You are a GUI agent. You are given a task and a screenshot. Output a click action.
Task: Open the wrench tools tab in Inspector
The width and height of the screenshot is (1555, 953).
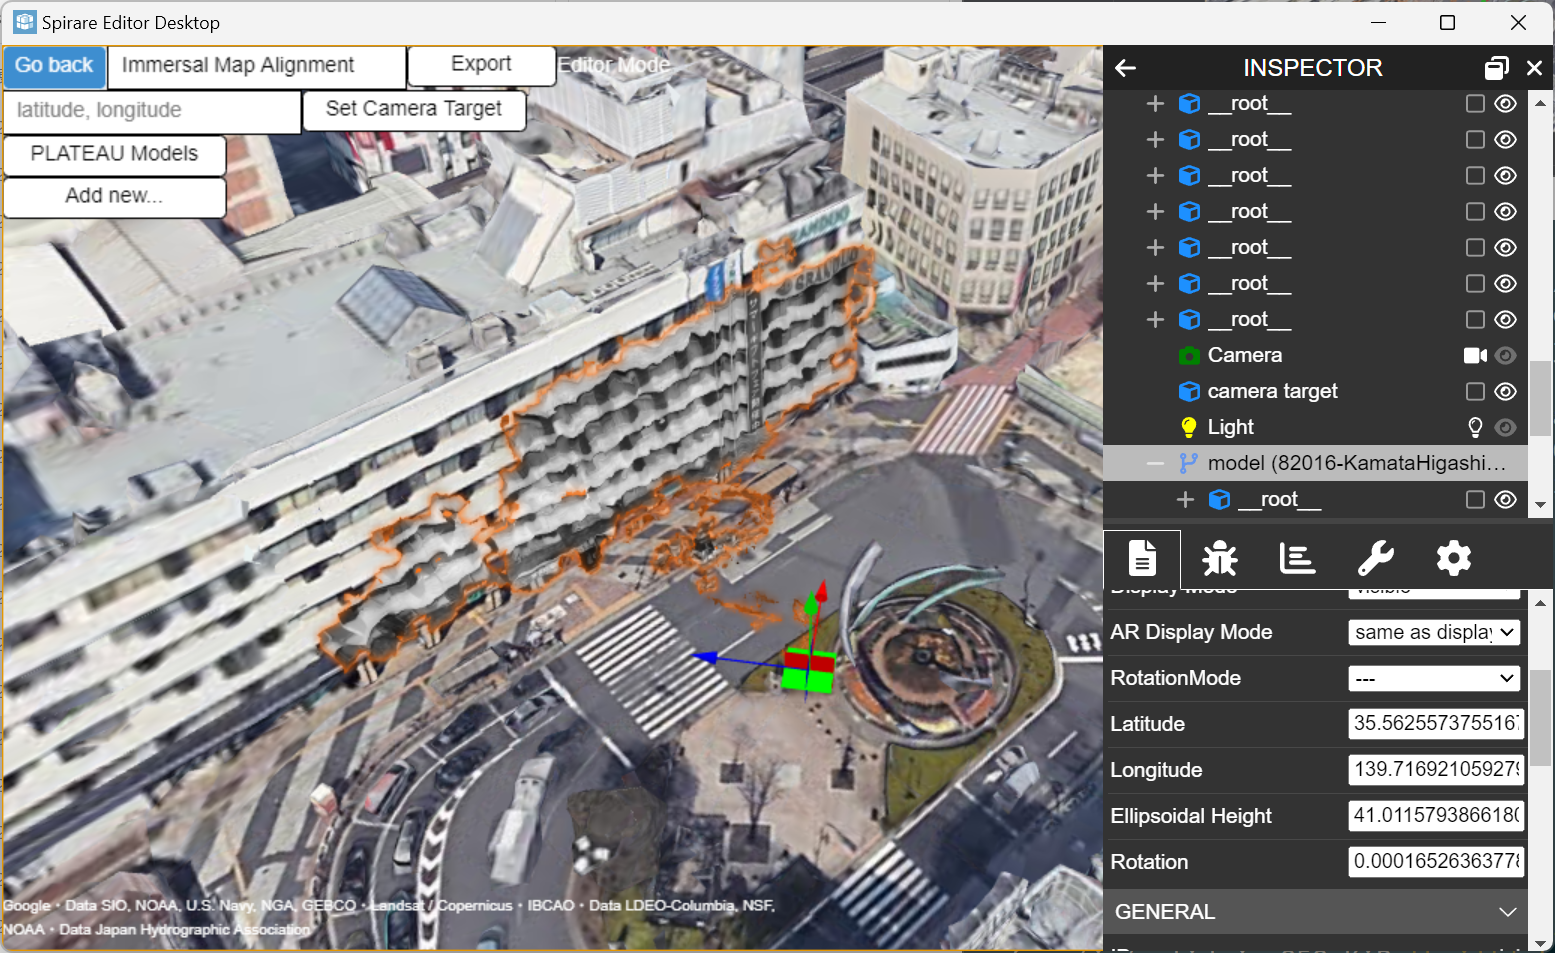tap(1375, 558)
